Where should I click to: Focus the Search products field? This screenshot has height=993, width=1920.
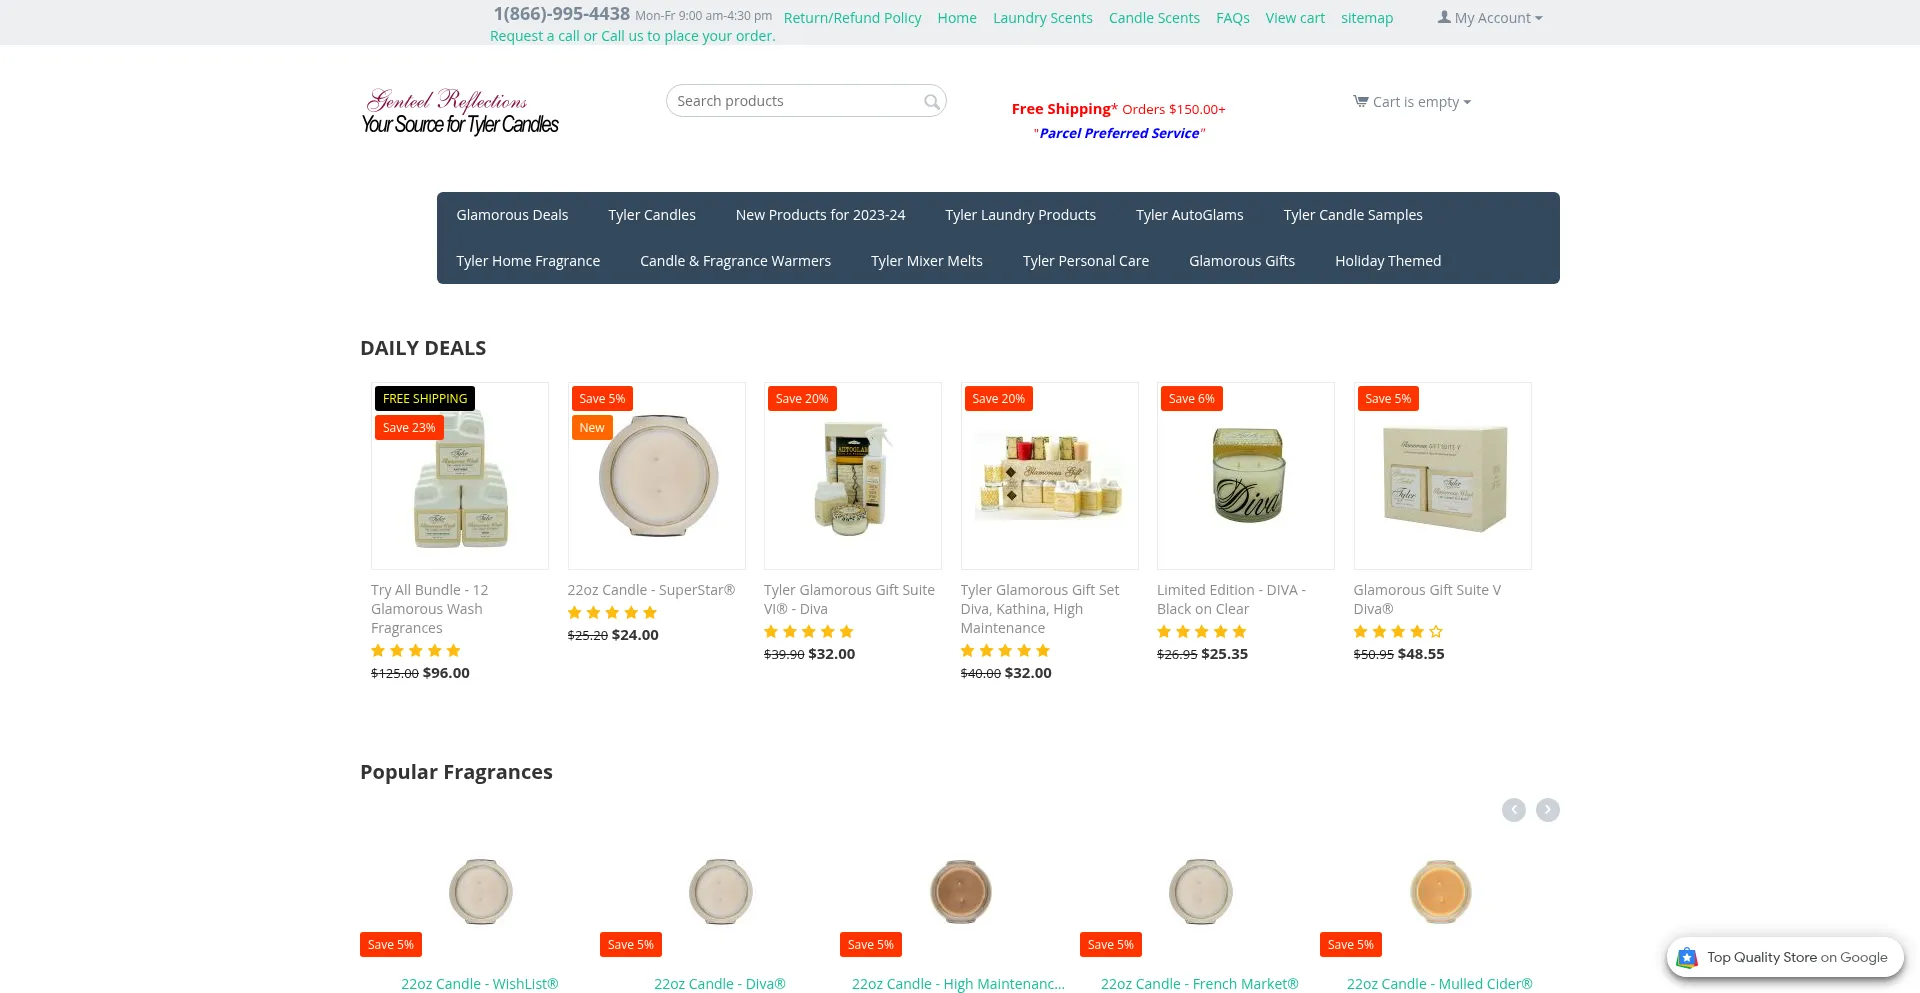point(806,101)
